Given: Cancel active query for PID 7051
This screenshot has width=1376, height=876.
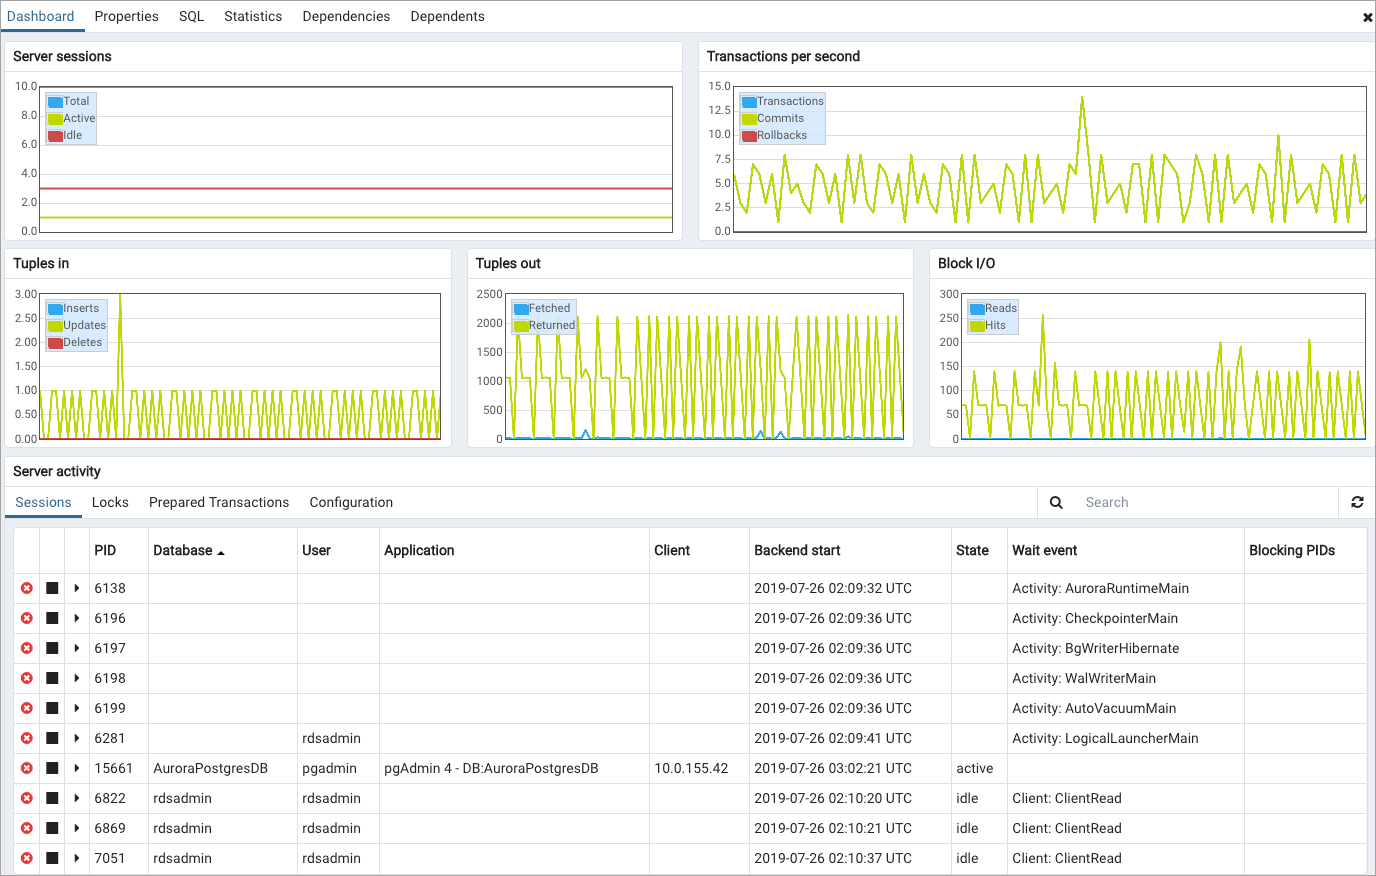Looking at the screenshot, I should point(52,858).
